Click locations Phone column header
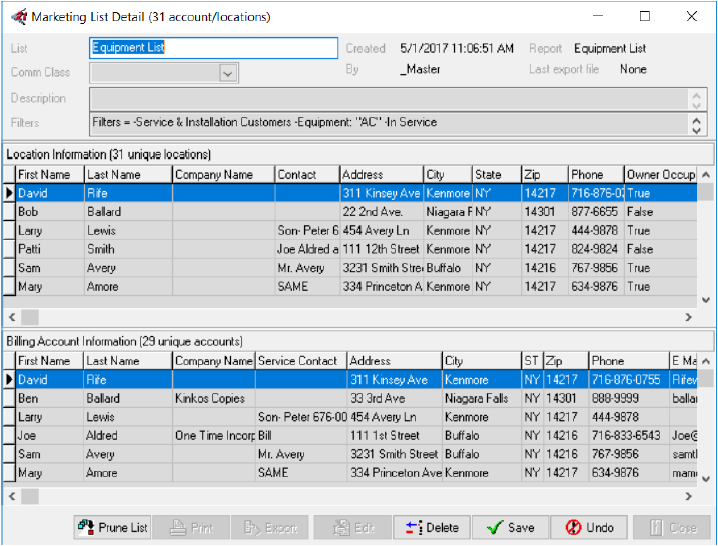Screen dimensions: 718x546 pos(596,175)
